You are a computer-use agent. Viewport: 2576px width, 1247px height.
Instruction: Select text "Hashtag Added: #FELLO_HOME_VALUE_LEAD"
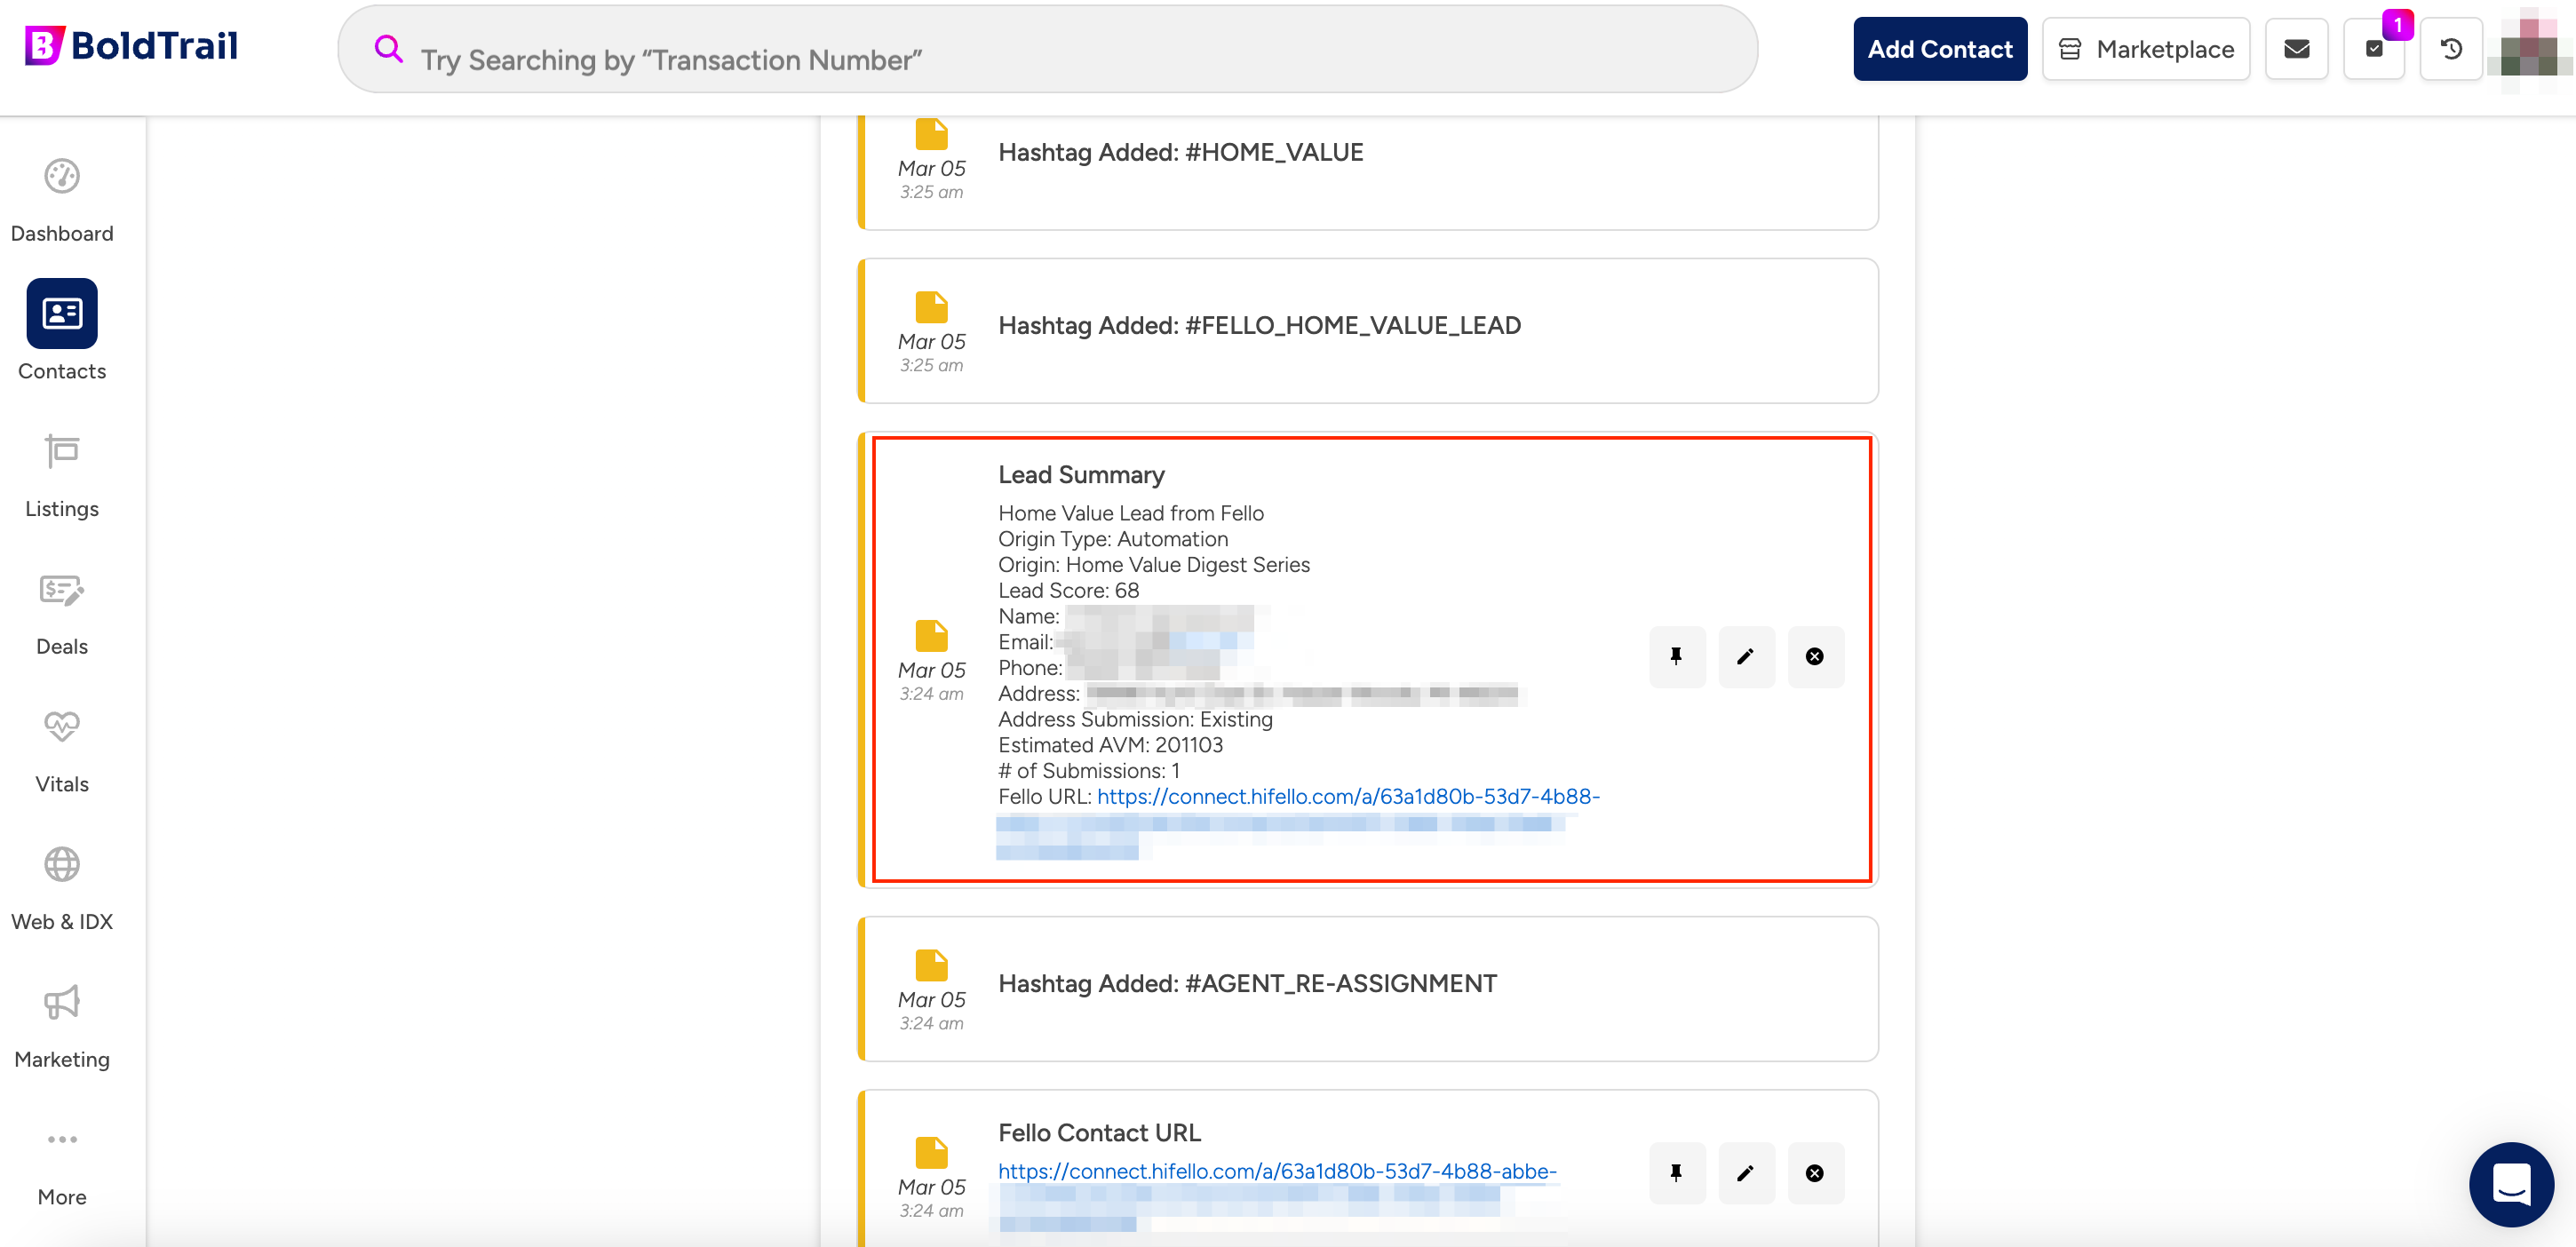1259,325
